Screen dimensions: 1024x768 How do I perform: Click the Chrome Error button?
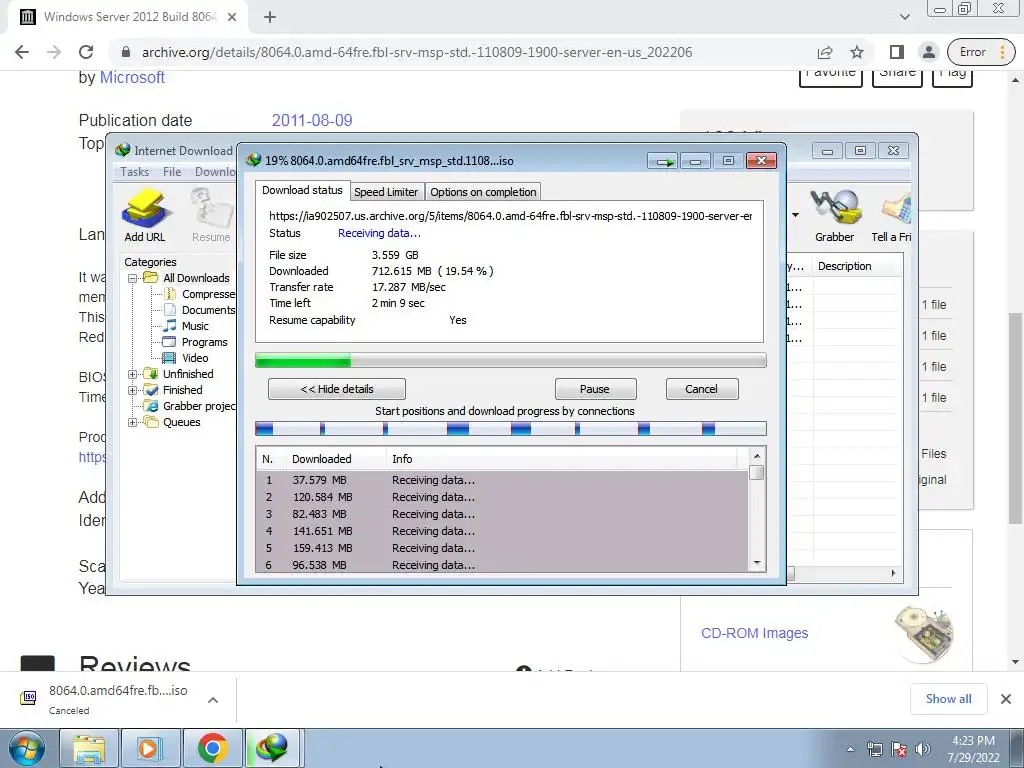coord(982,52)
